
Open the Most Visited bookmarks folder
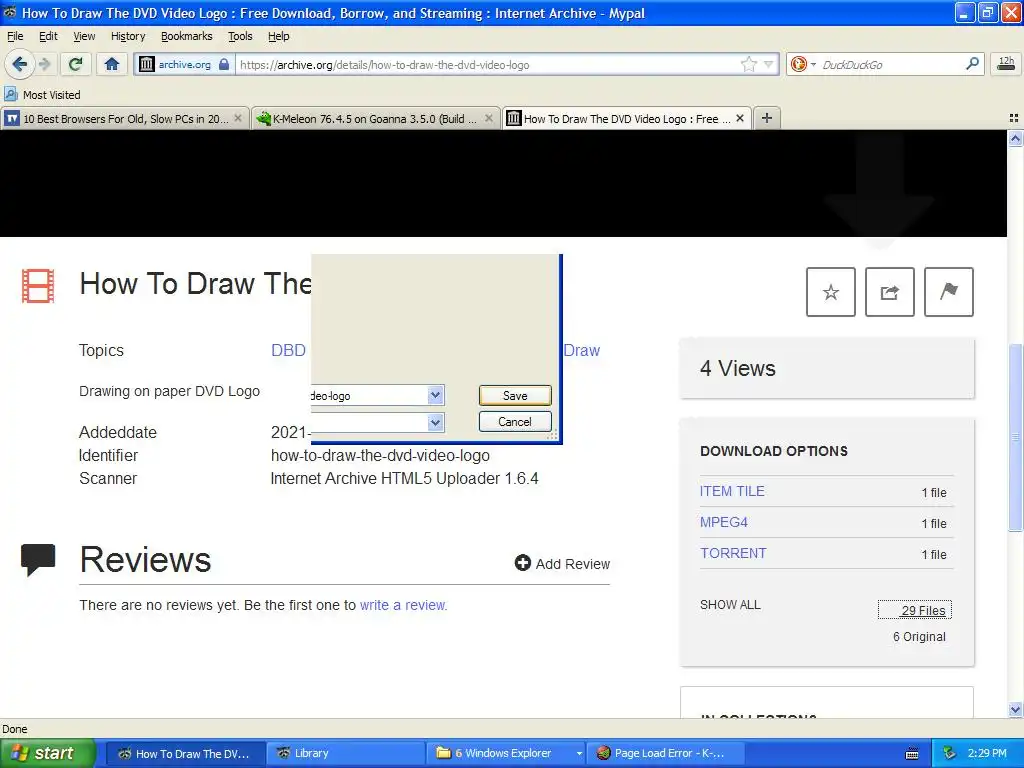pos(42,95)
